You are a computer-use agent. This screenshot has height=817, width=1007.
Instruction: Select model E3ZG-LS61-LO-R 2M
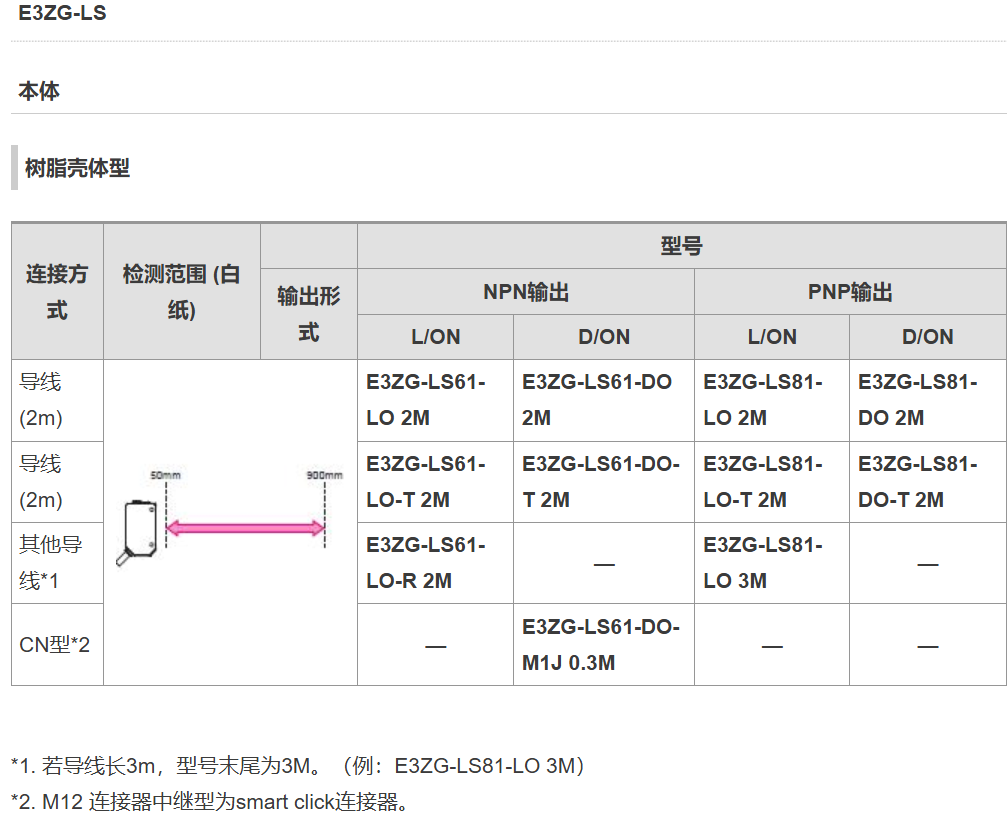click(425, 563)
